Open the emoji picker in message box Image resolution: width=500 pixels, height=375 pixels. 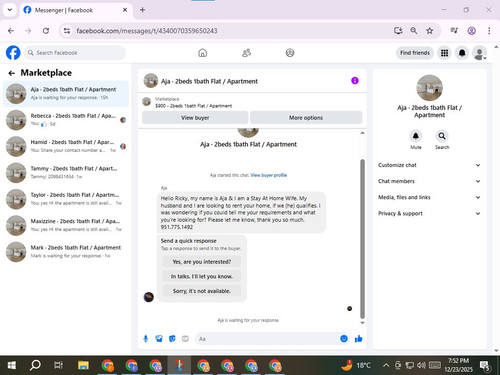344,339
